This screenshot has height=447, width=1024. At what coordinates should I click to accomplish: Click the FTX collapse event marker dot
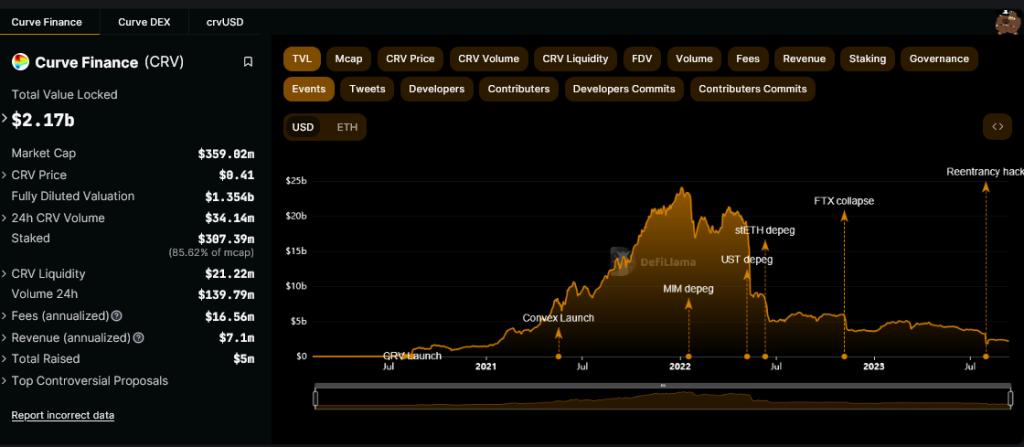pyautogui.click(x=844, y=356)
